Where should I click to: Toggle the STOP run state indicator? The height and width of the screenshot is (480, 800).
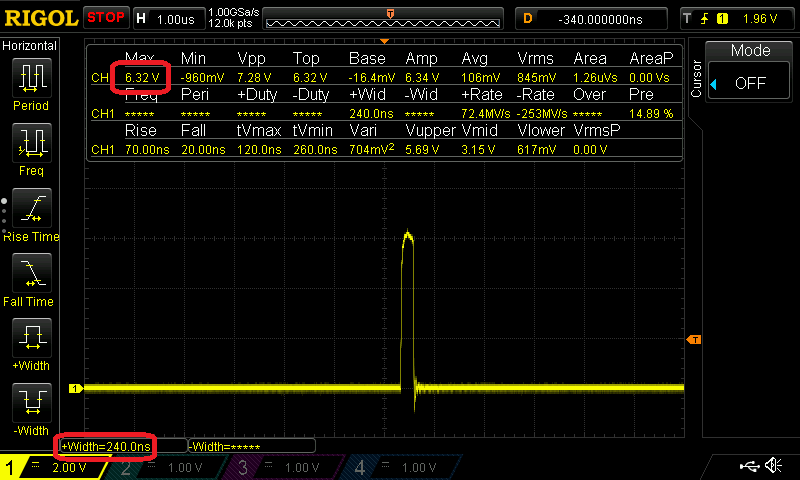pos(105,17)
